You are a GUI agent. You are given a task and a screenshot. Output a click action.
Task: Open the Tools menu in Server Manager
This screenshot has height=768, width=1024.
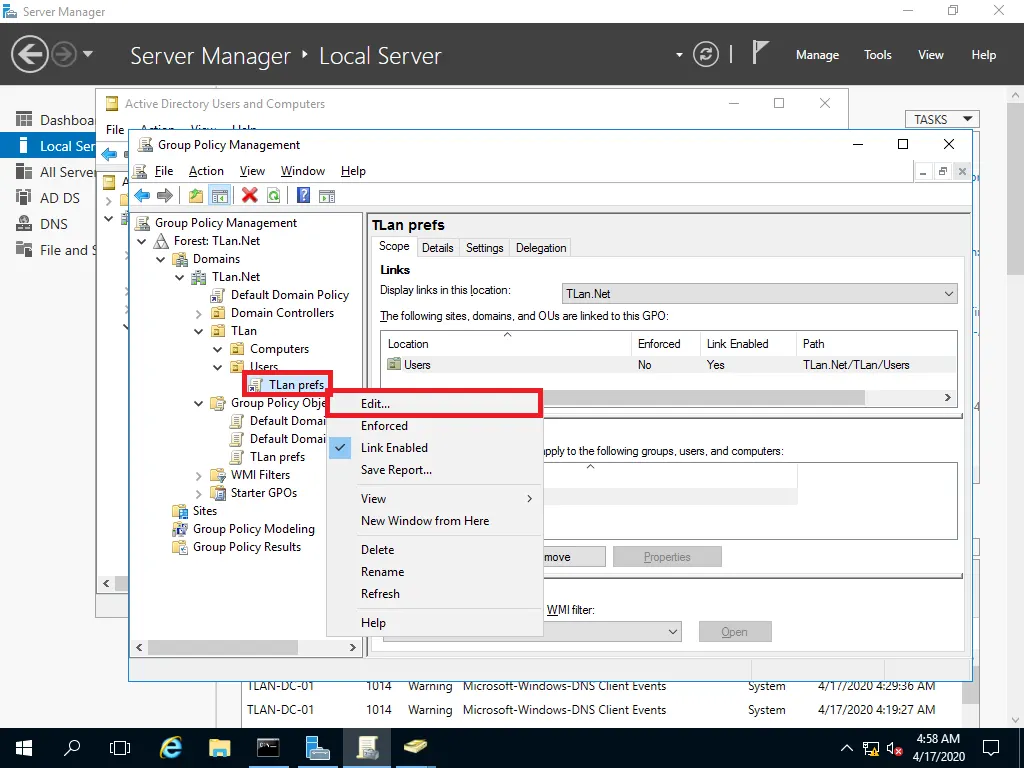[877, 55]
